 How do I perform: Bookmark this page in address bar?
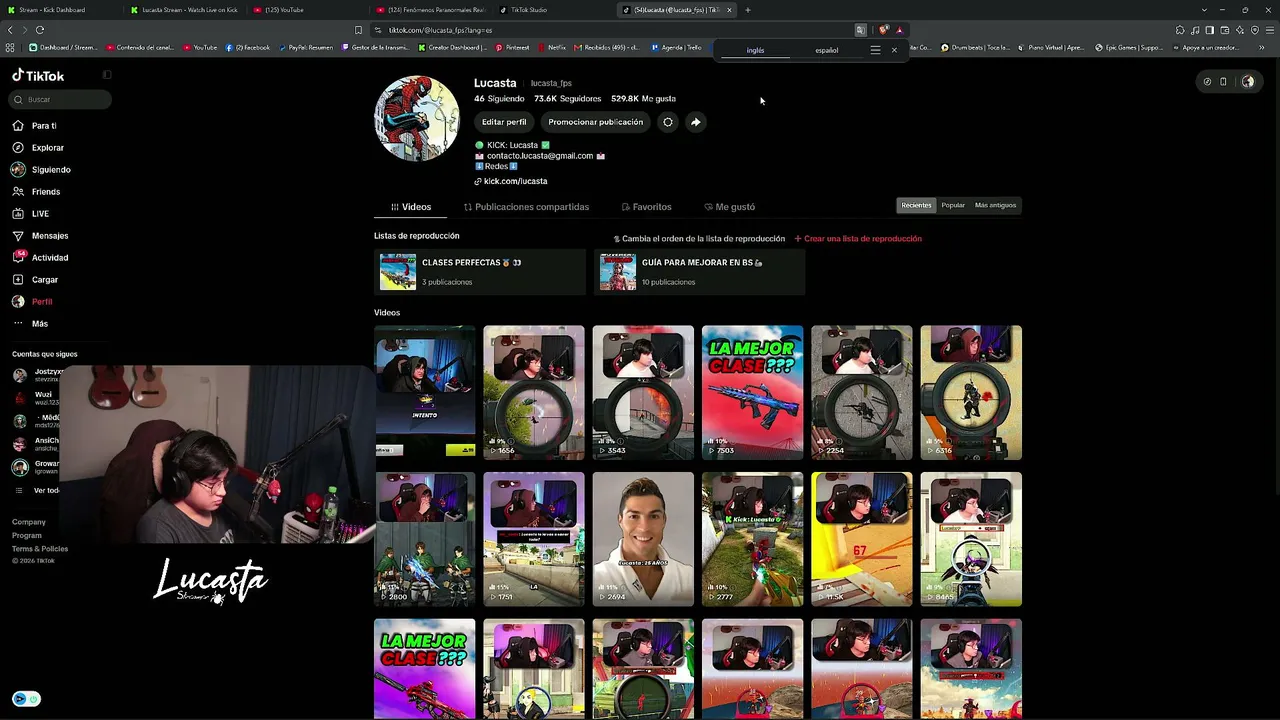[358, 30]
